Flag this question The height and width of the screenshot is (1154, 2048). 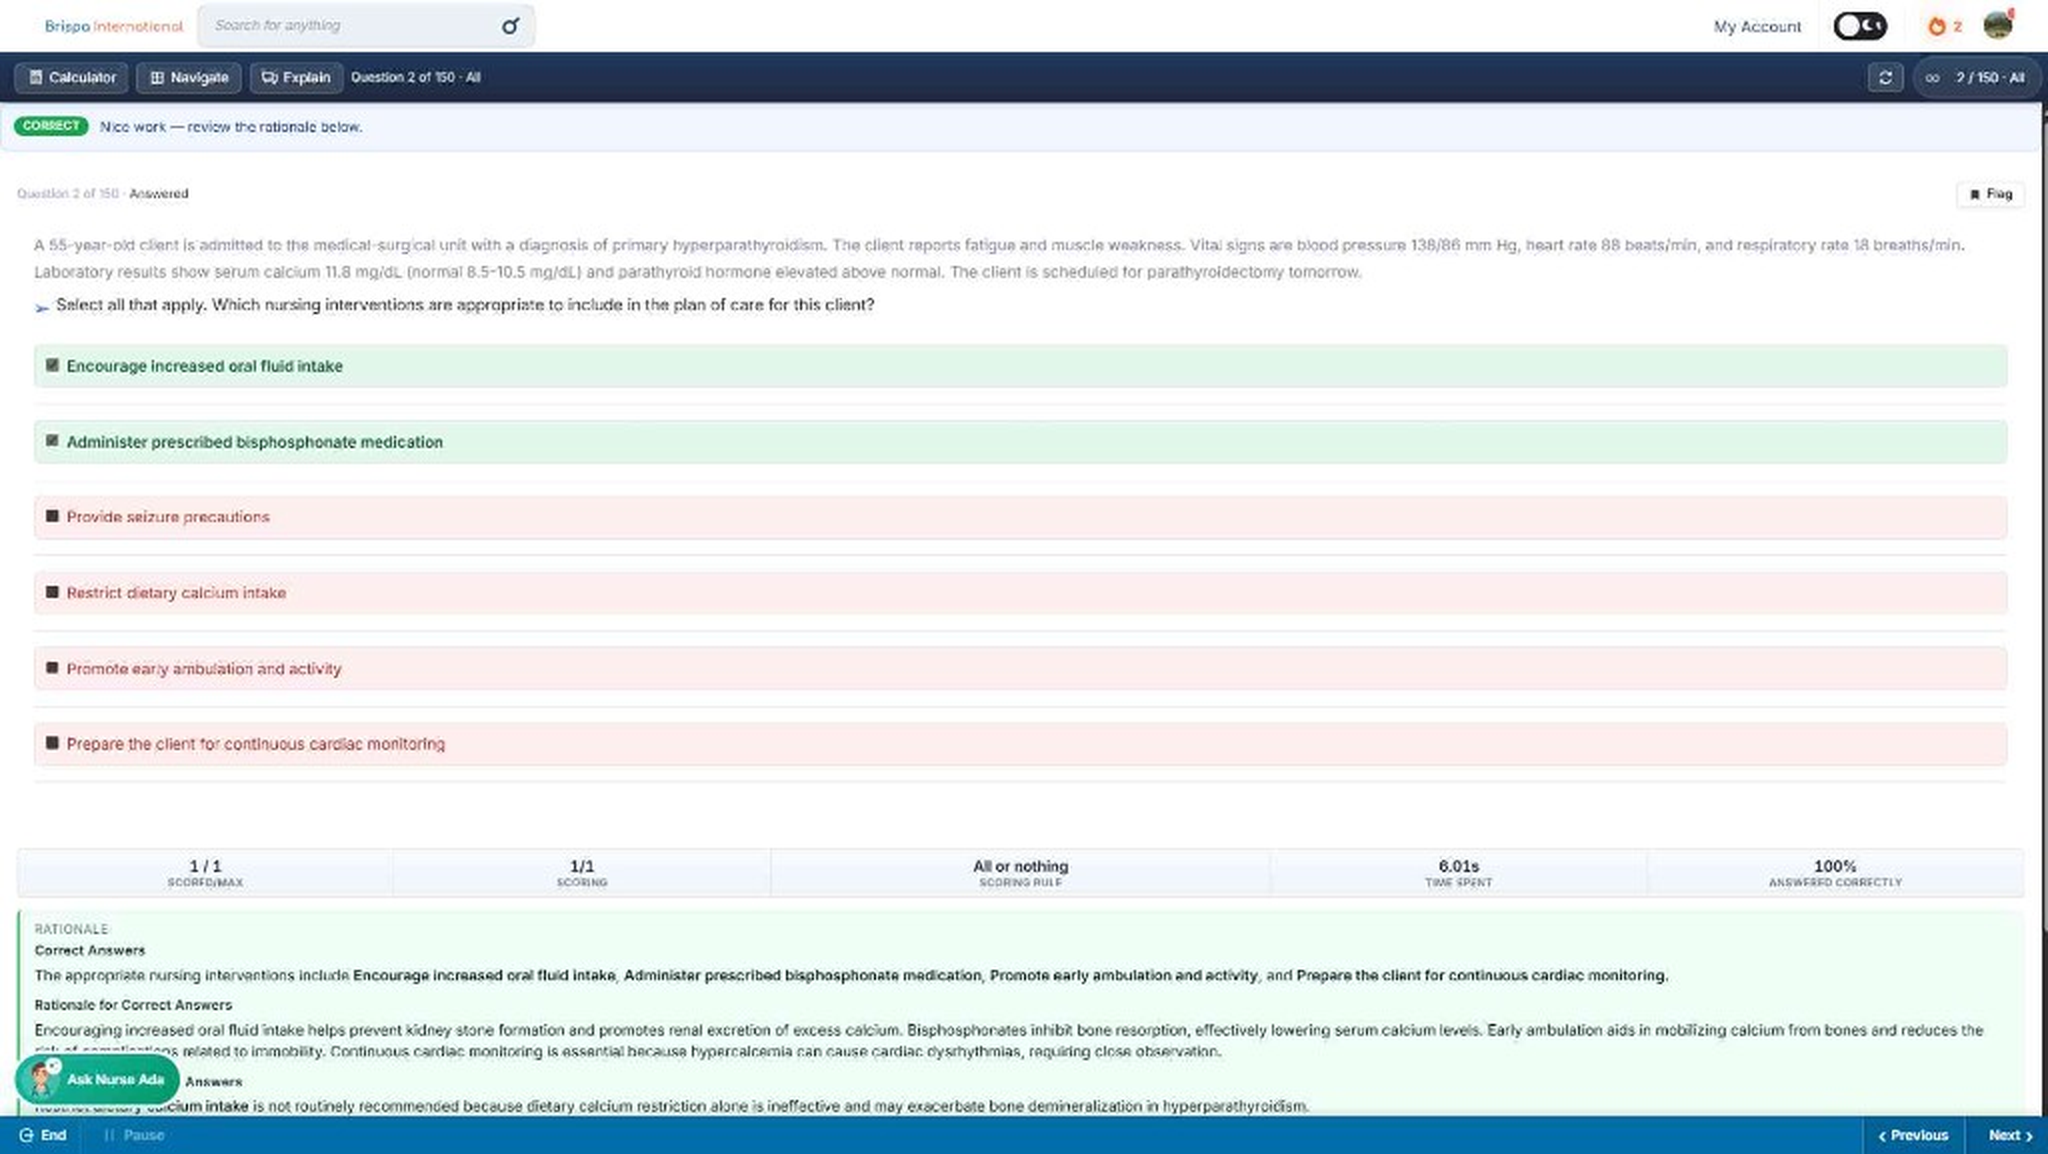click(1990, 194)
